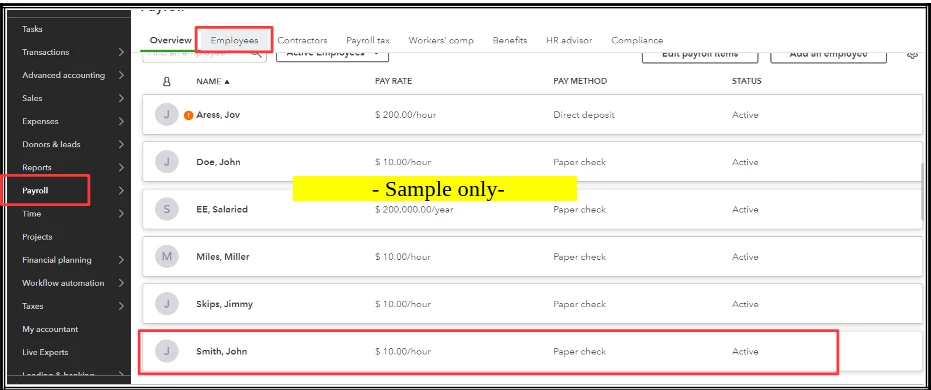Click the person icon in table header
The width and height of the screenshot is (931, 390).
click(x=166, y=81)
